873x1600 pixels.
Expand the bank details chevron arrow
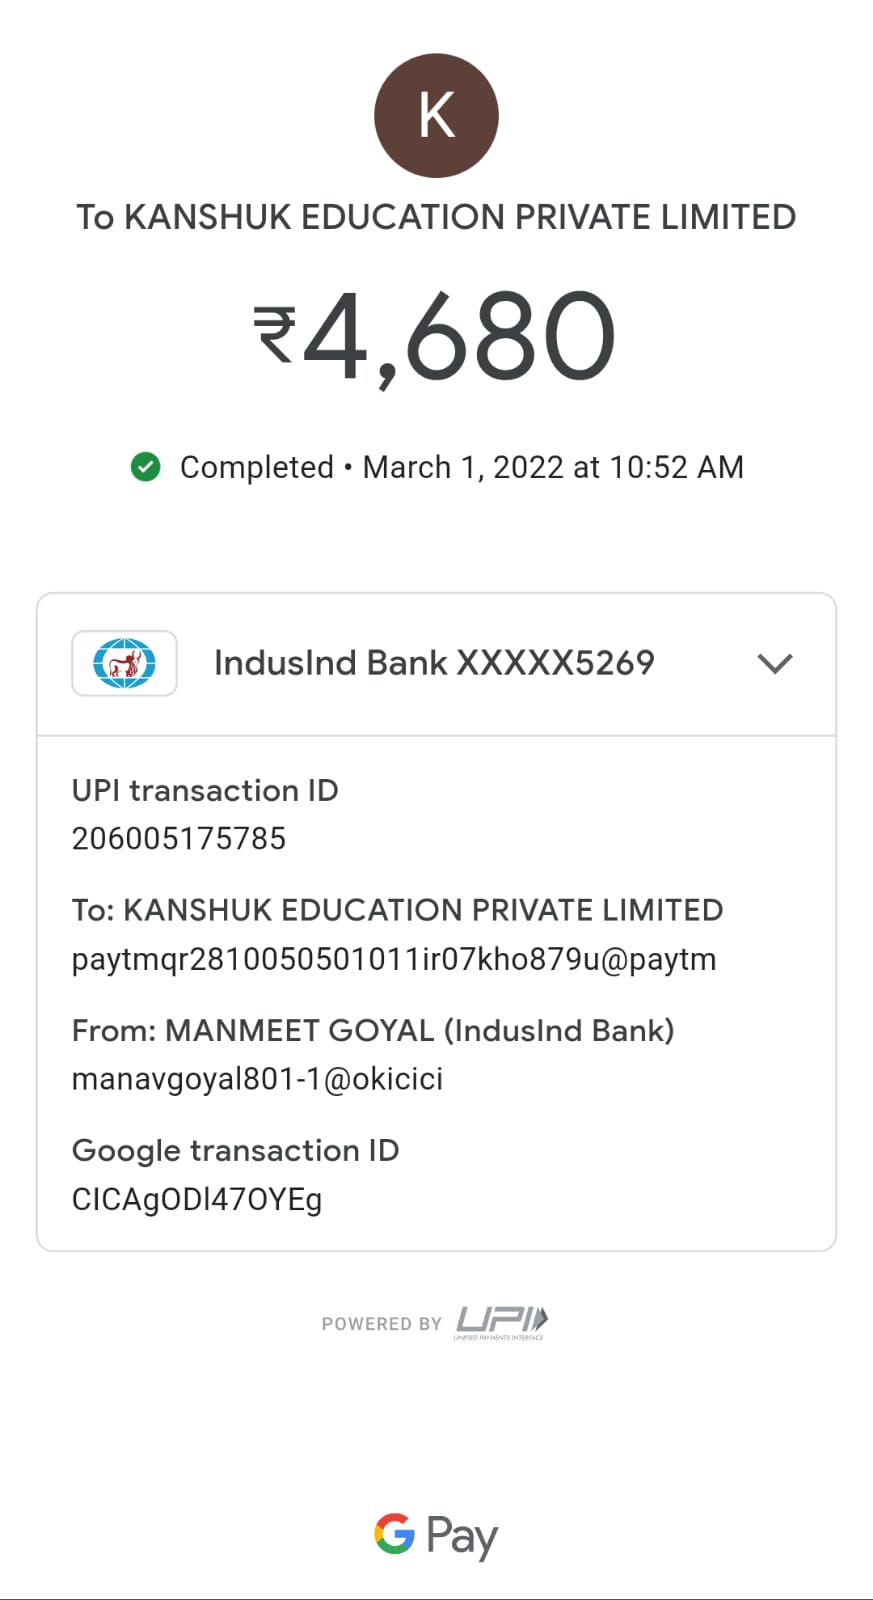775,663
